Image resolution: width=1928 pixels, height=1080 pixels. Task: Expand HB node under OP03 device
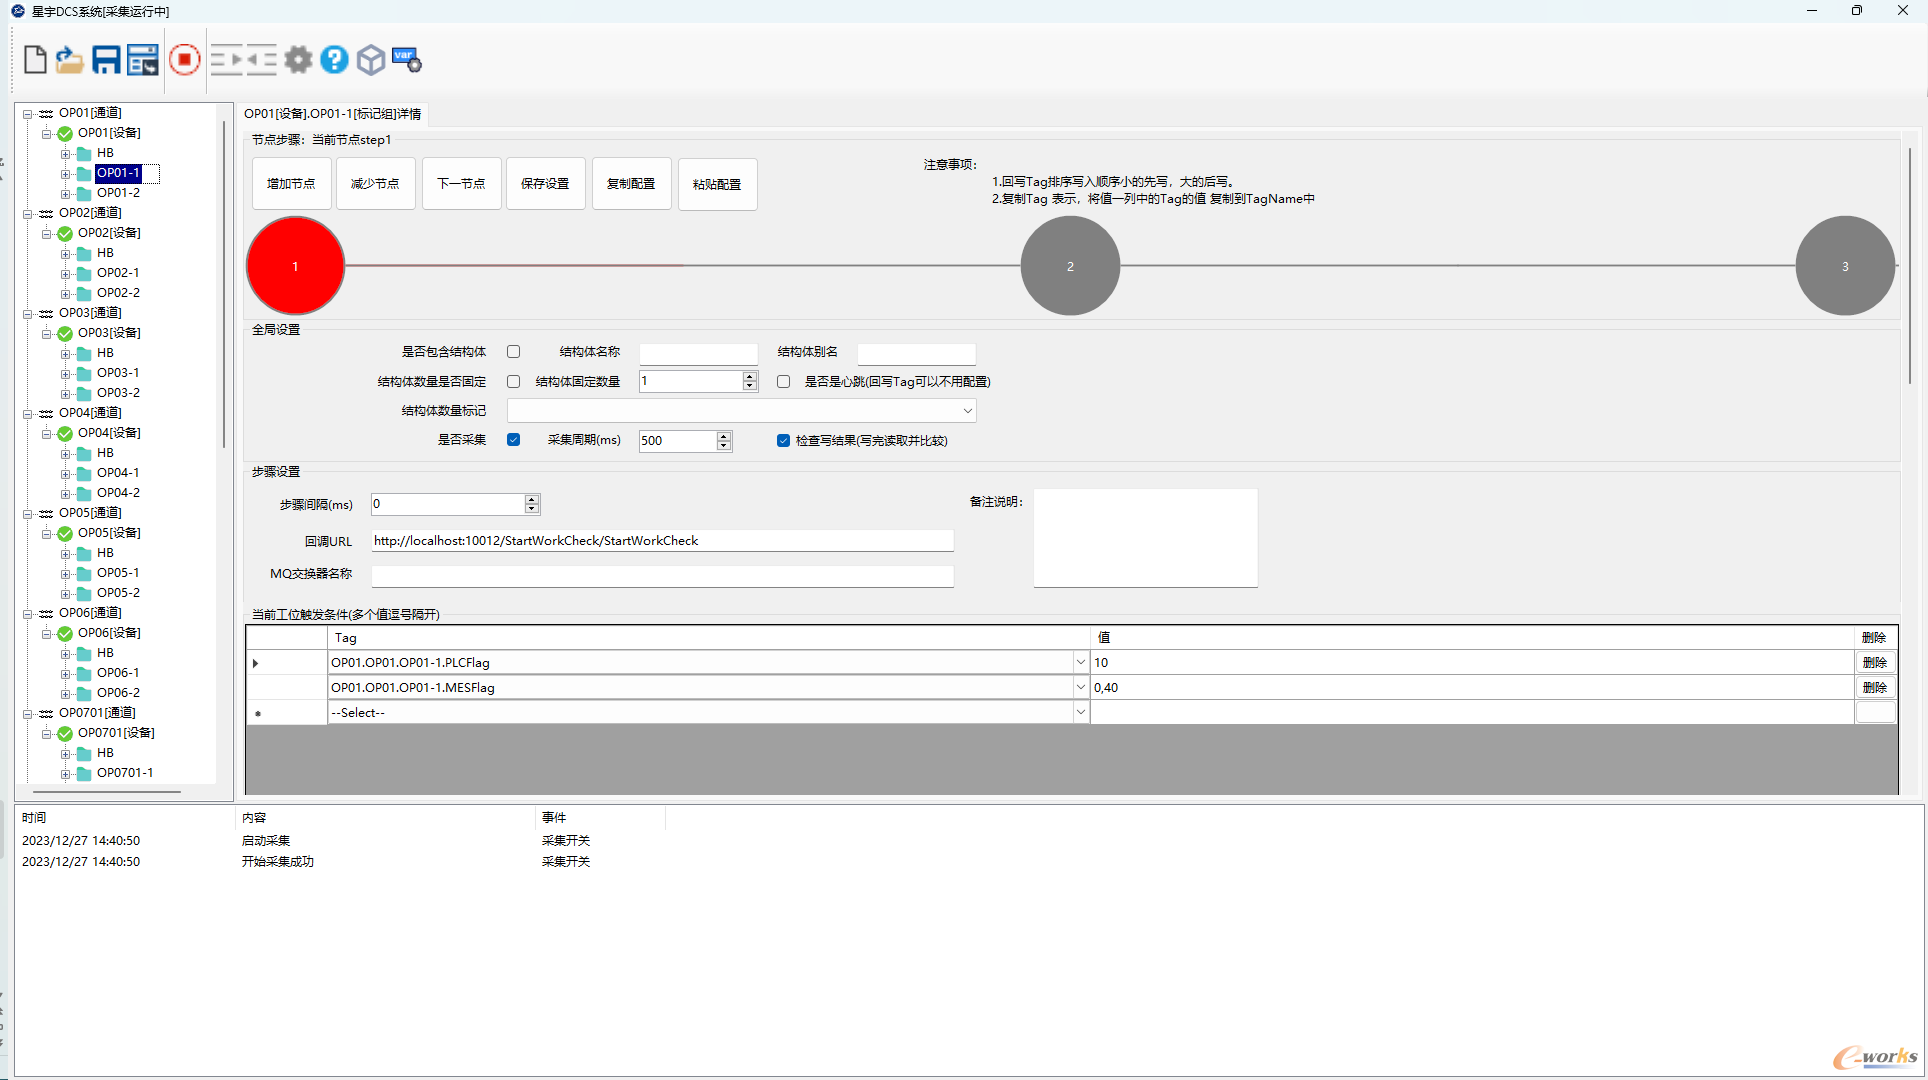(x=65, y=353)
